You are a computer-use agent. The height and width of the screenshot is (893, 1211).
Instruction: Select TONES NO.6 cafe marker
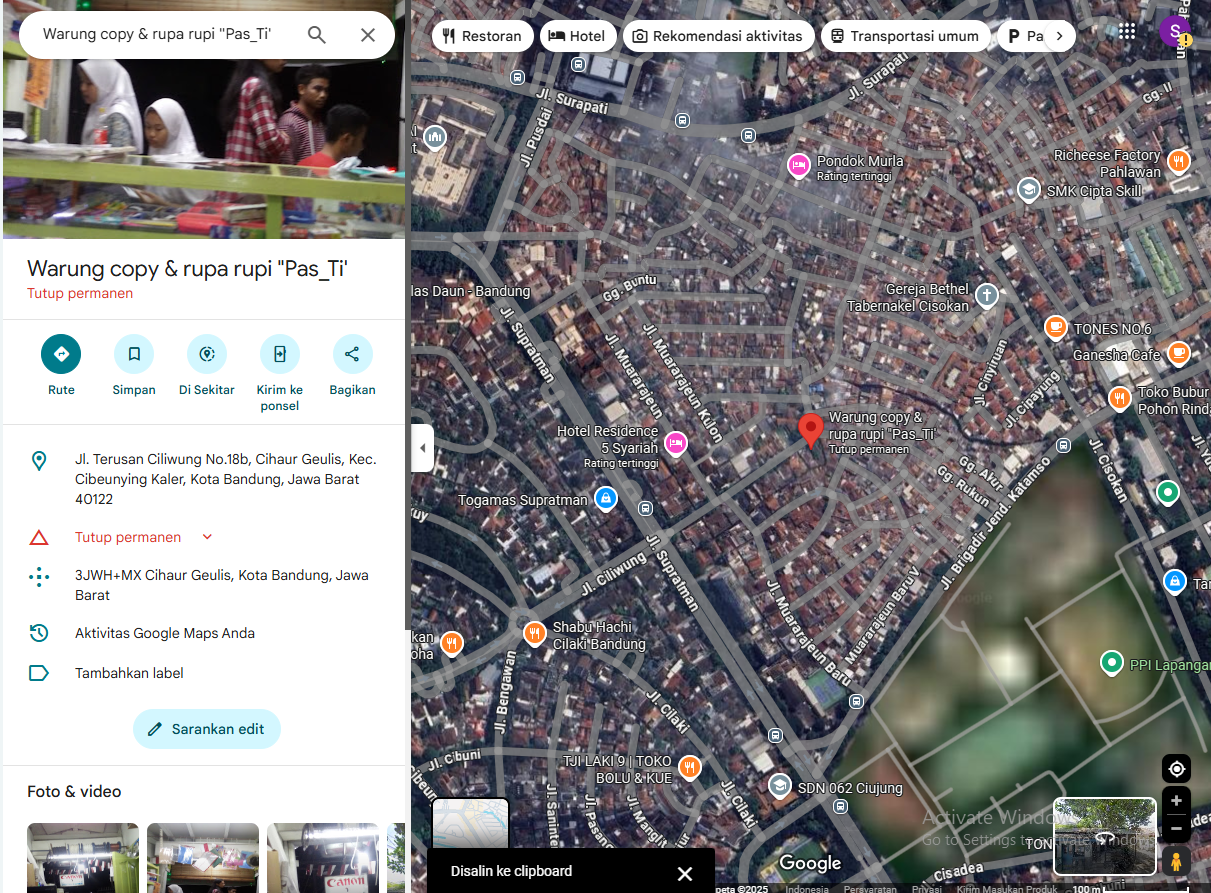(1055, 327)
